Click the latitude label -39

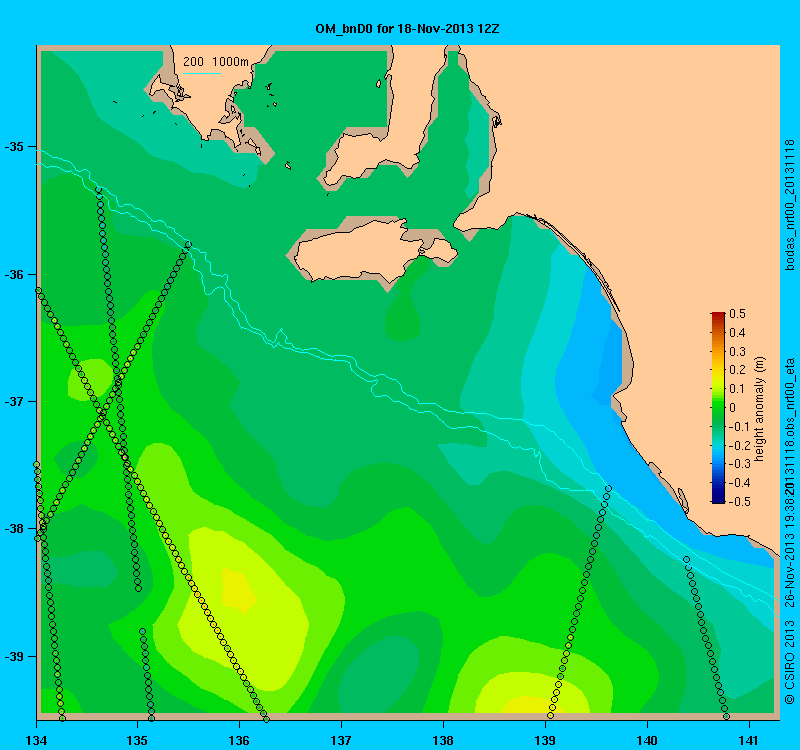(14, 656)
